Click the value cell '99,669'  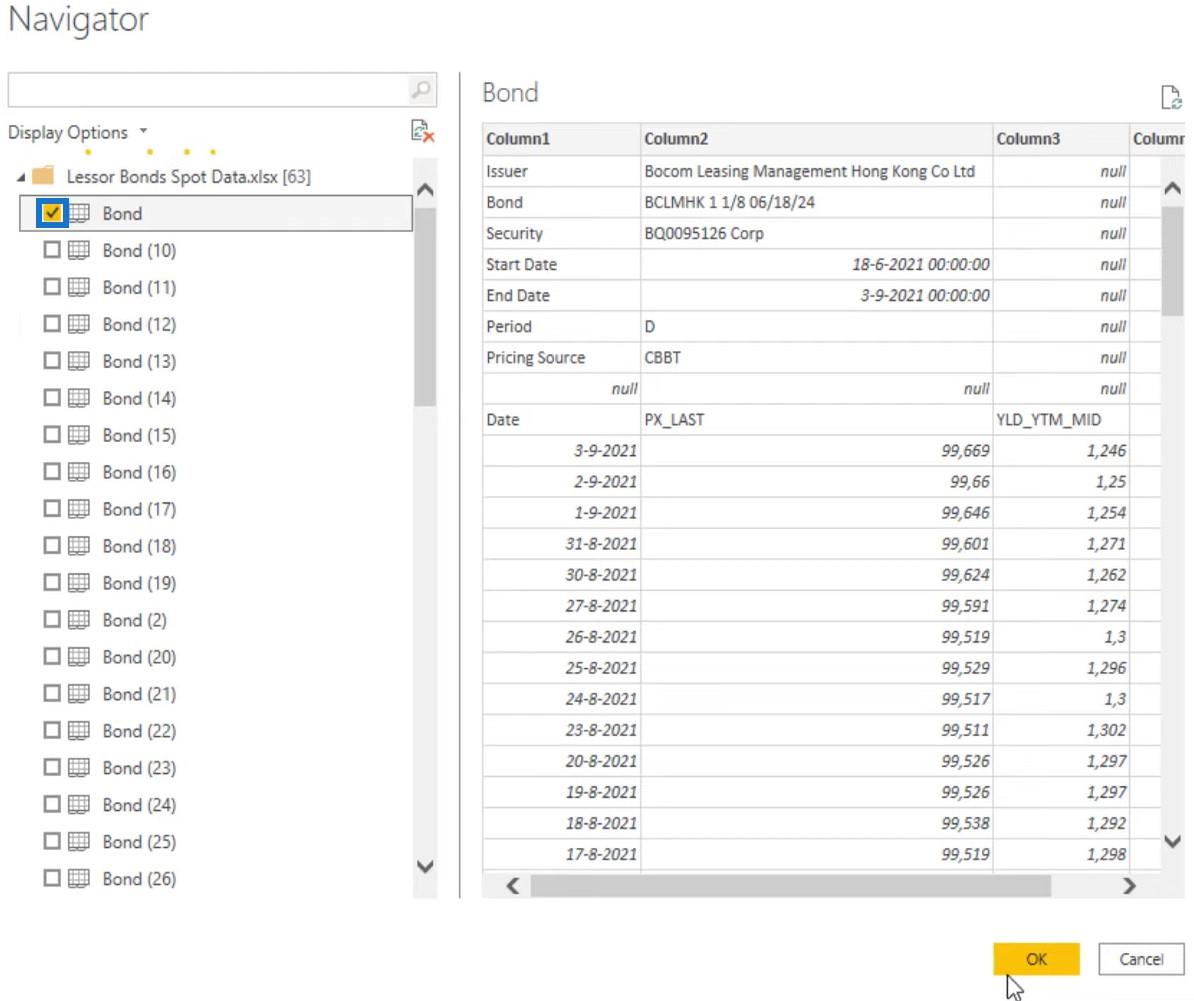coord(816,451)
